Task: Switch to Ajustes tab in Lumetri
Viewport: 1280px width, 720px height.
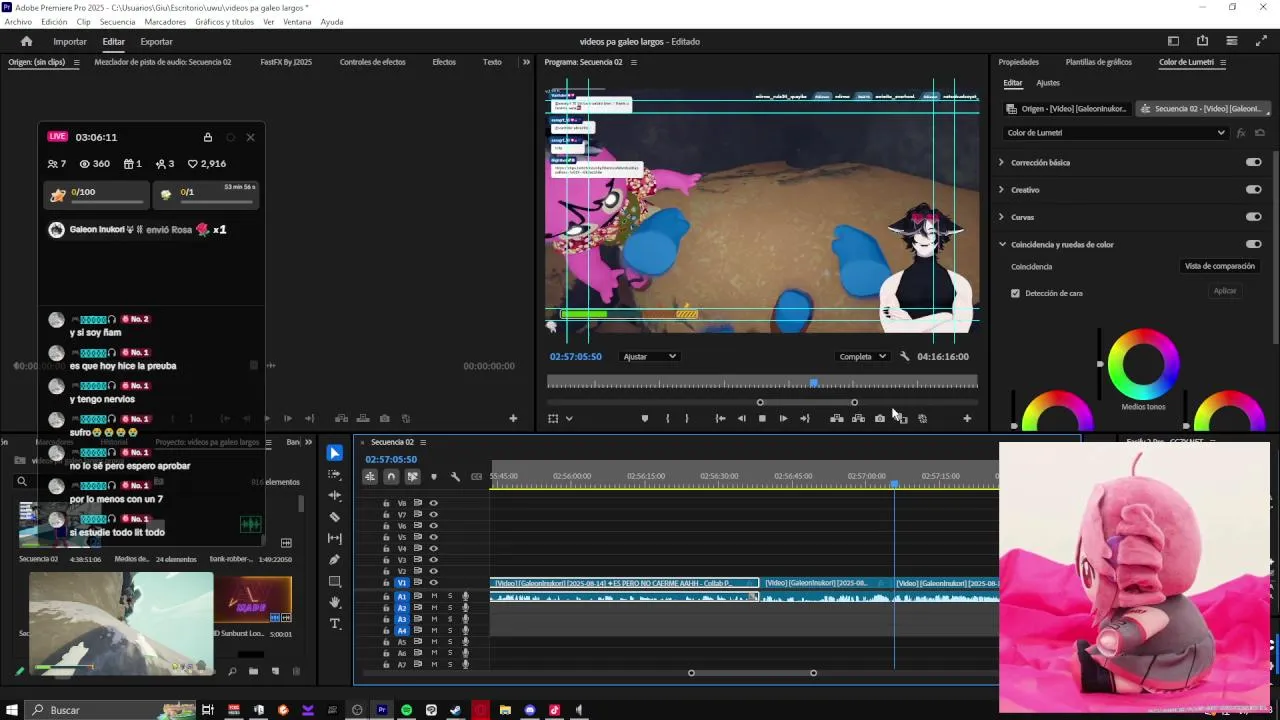Action: click(x=1048, y=83)
